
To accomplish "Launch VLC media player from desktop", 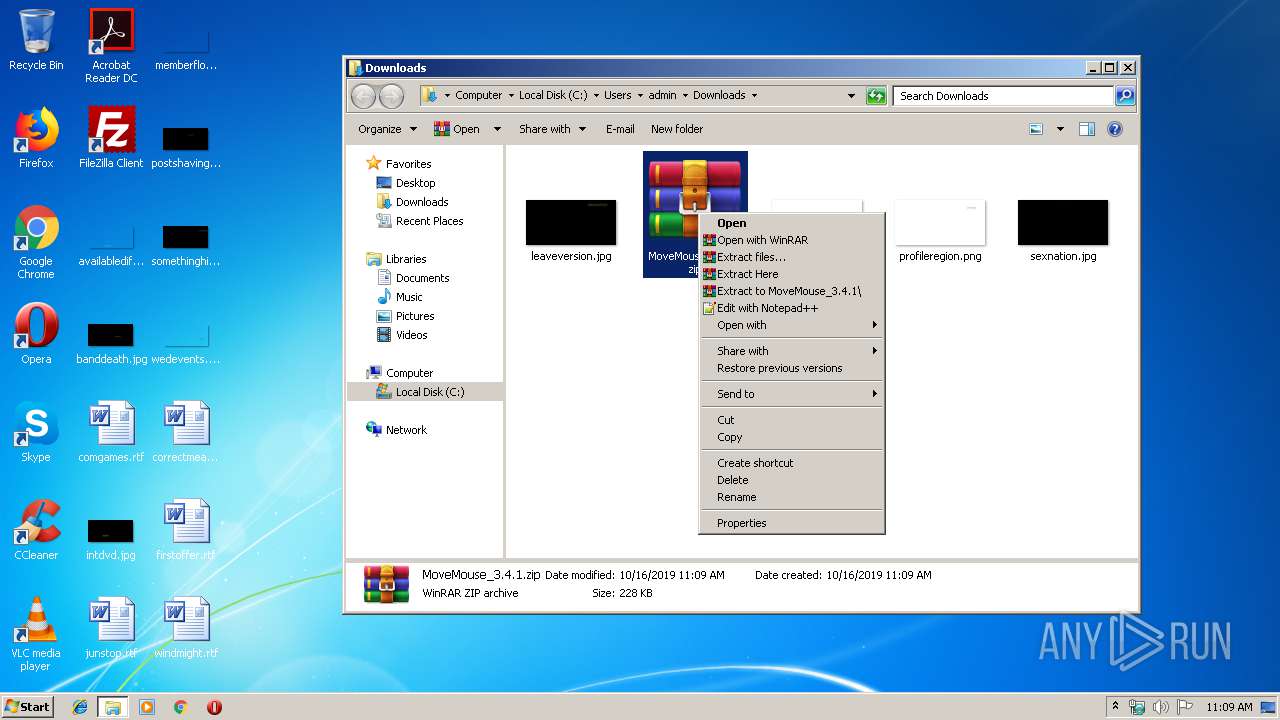I will (36, 634).
